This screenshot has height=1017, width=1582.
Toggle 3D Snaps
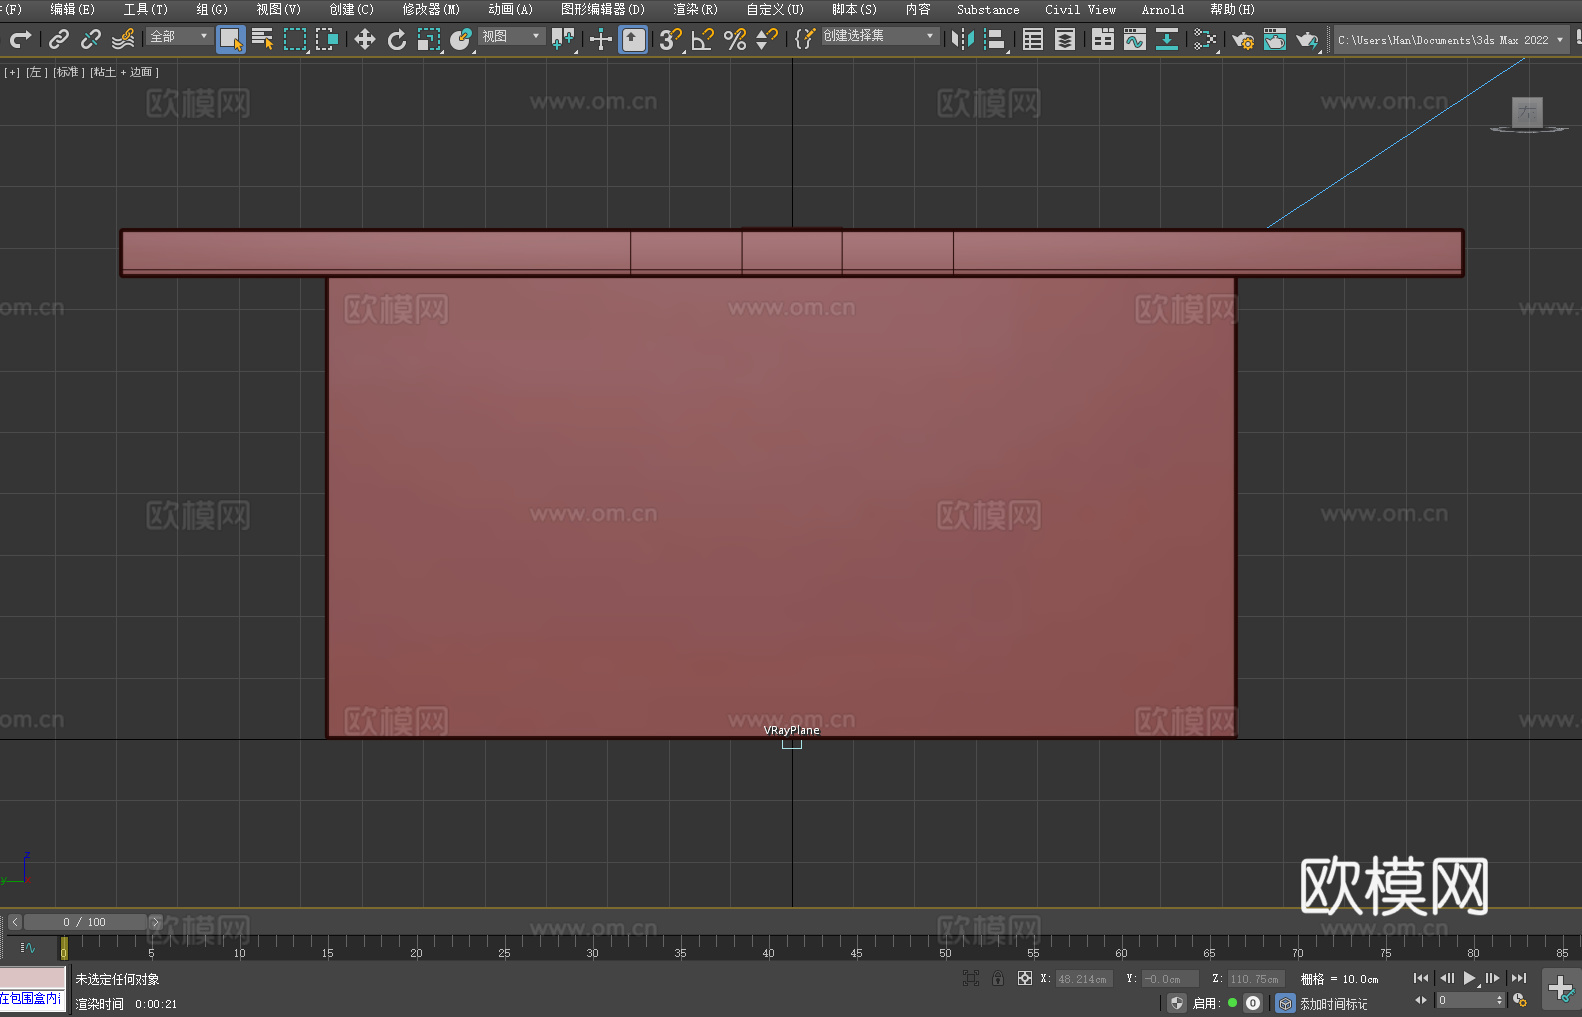[670, 39]
